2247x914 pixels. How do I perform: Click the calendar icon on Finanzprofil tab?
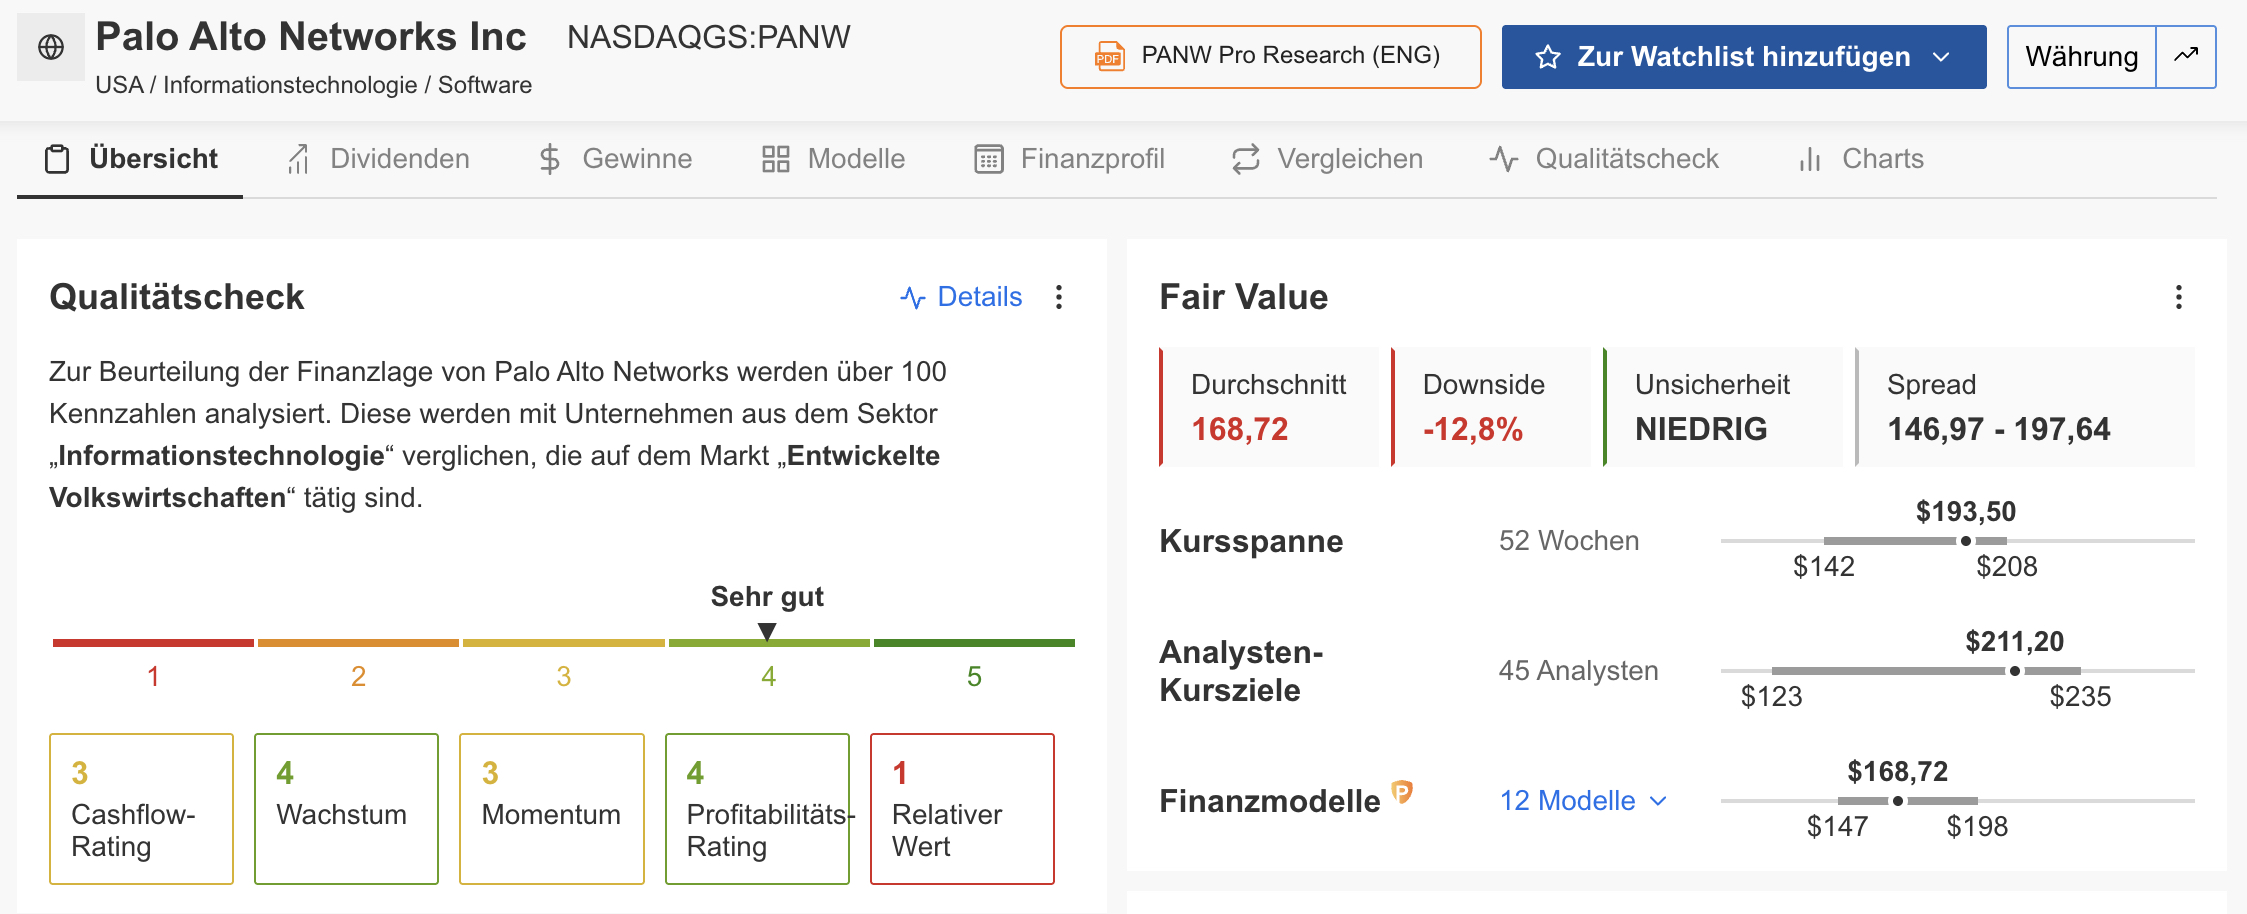point(989,159)
